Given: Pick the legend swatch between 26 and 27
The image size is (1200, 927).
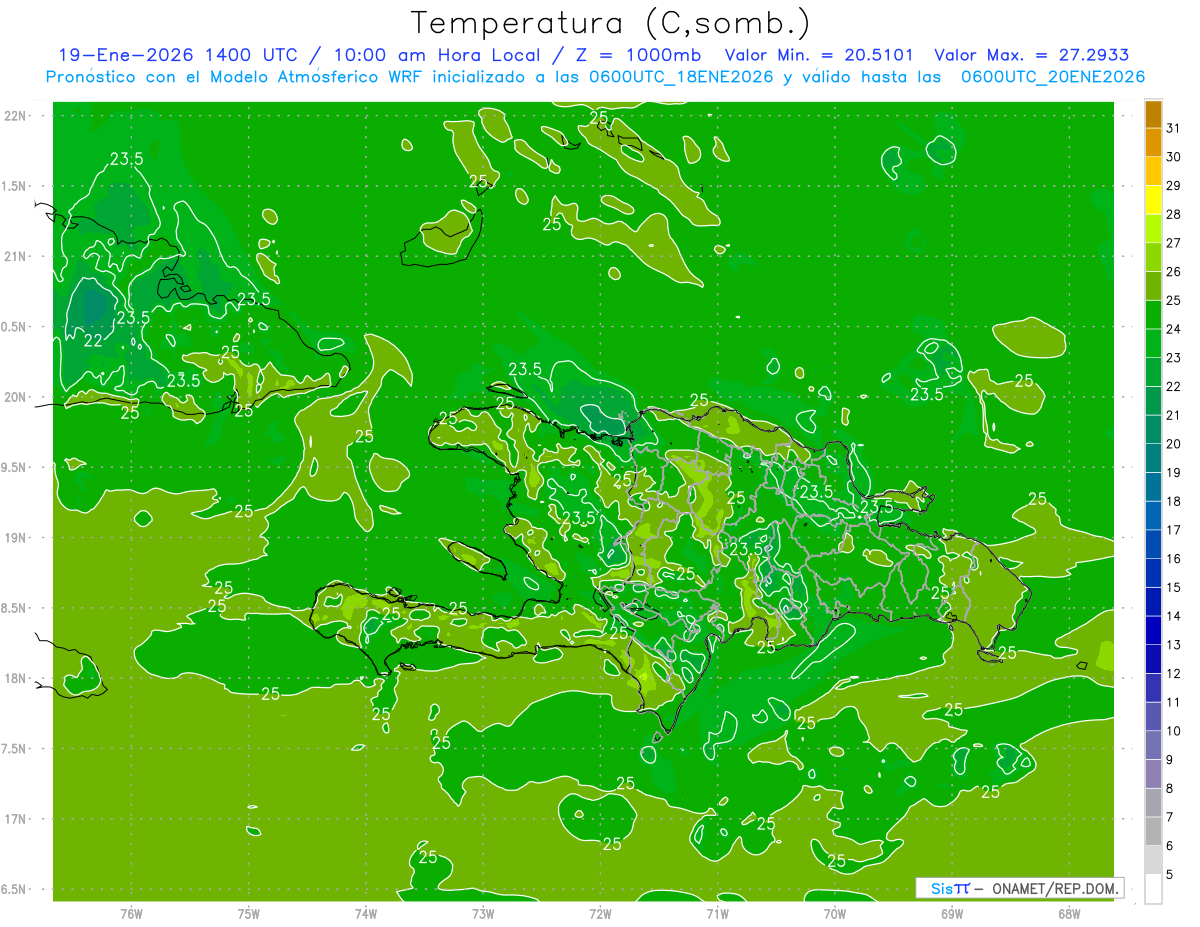Looking at the screenshot, I should pyautogui.click(x=1153, y=257).
